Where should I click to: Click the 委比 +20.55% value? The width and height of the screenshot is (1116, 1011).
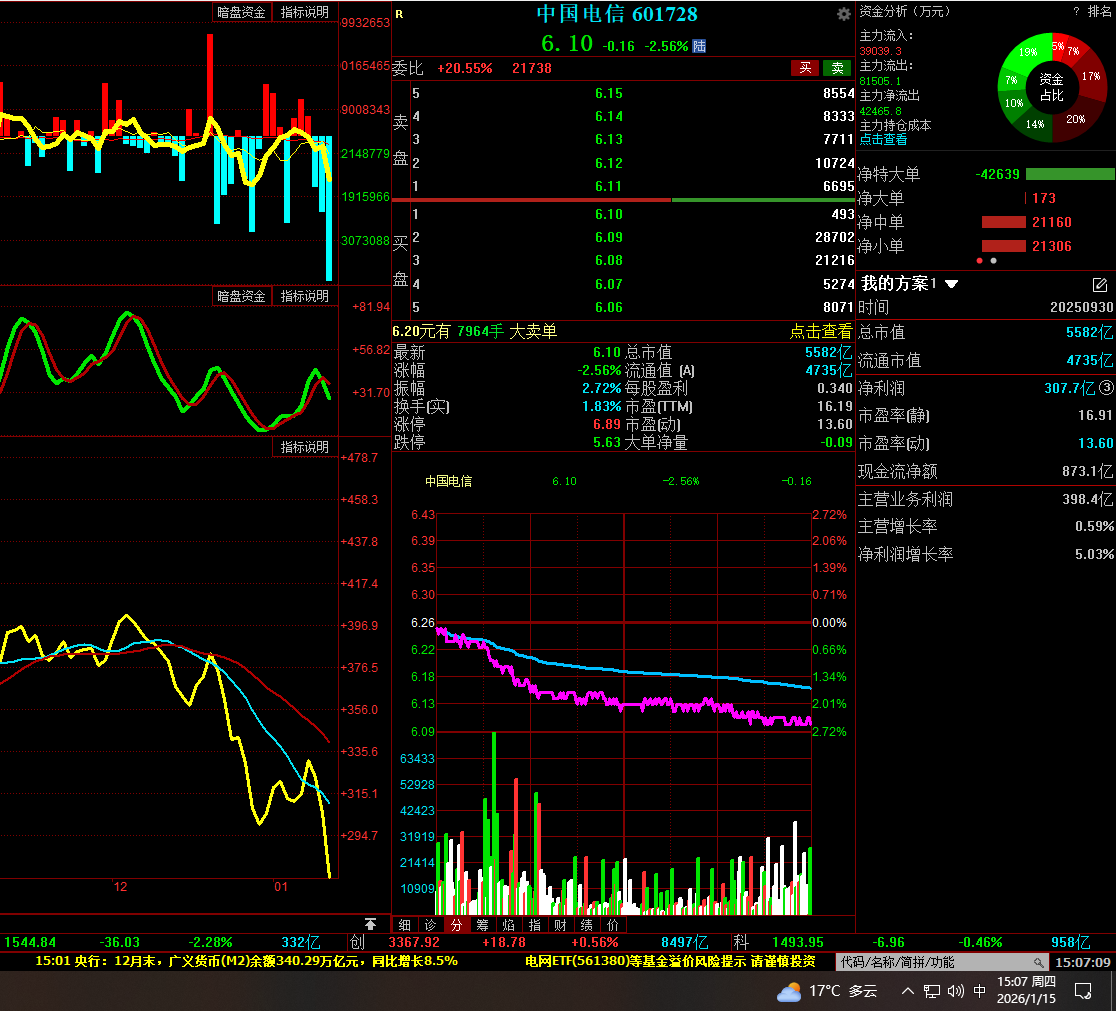pyautogui.click(x=465, y=68)
